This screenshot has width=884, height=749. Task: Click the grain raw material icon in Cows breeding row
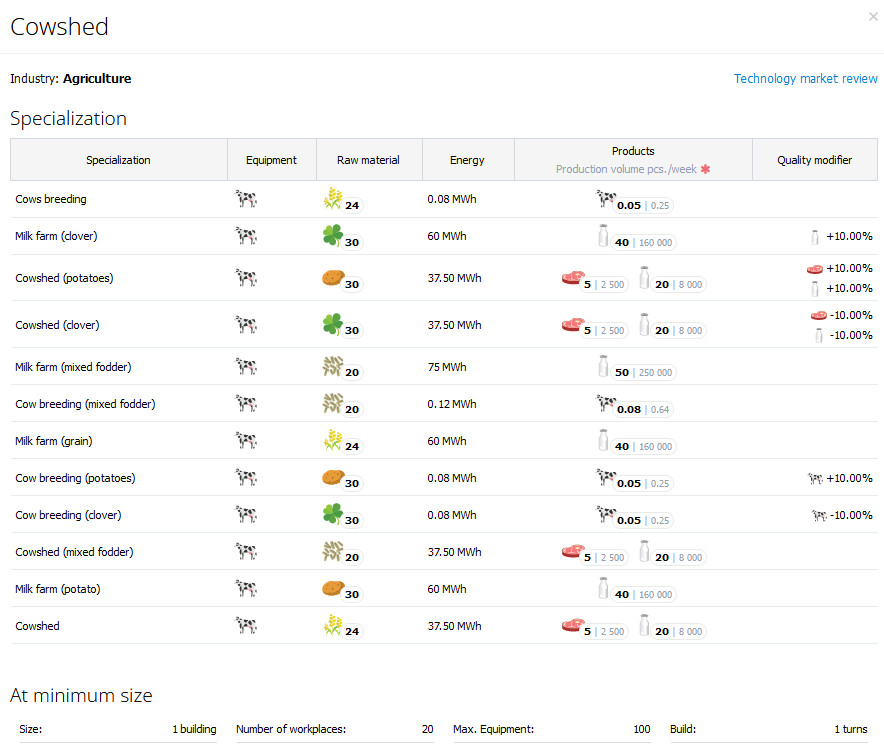[333, 198]
